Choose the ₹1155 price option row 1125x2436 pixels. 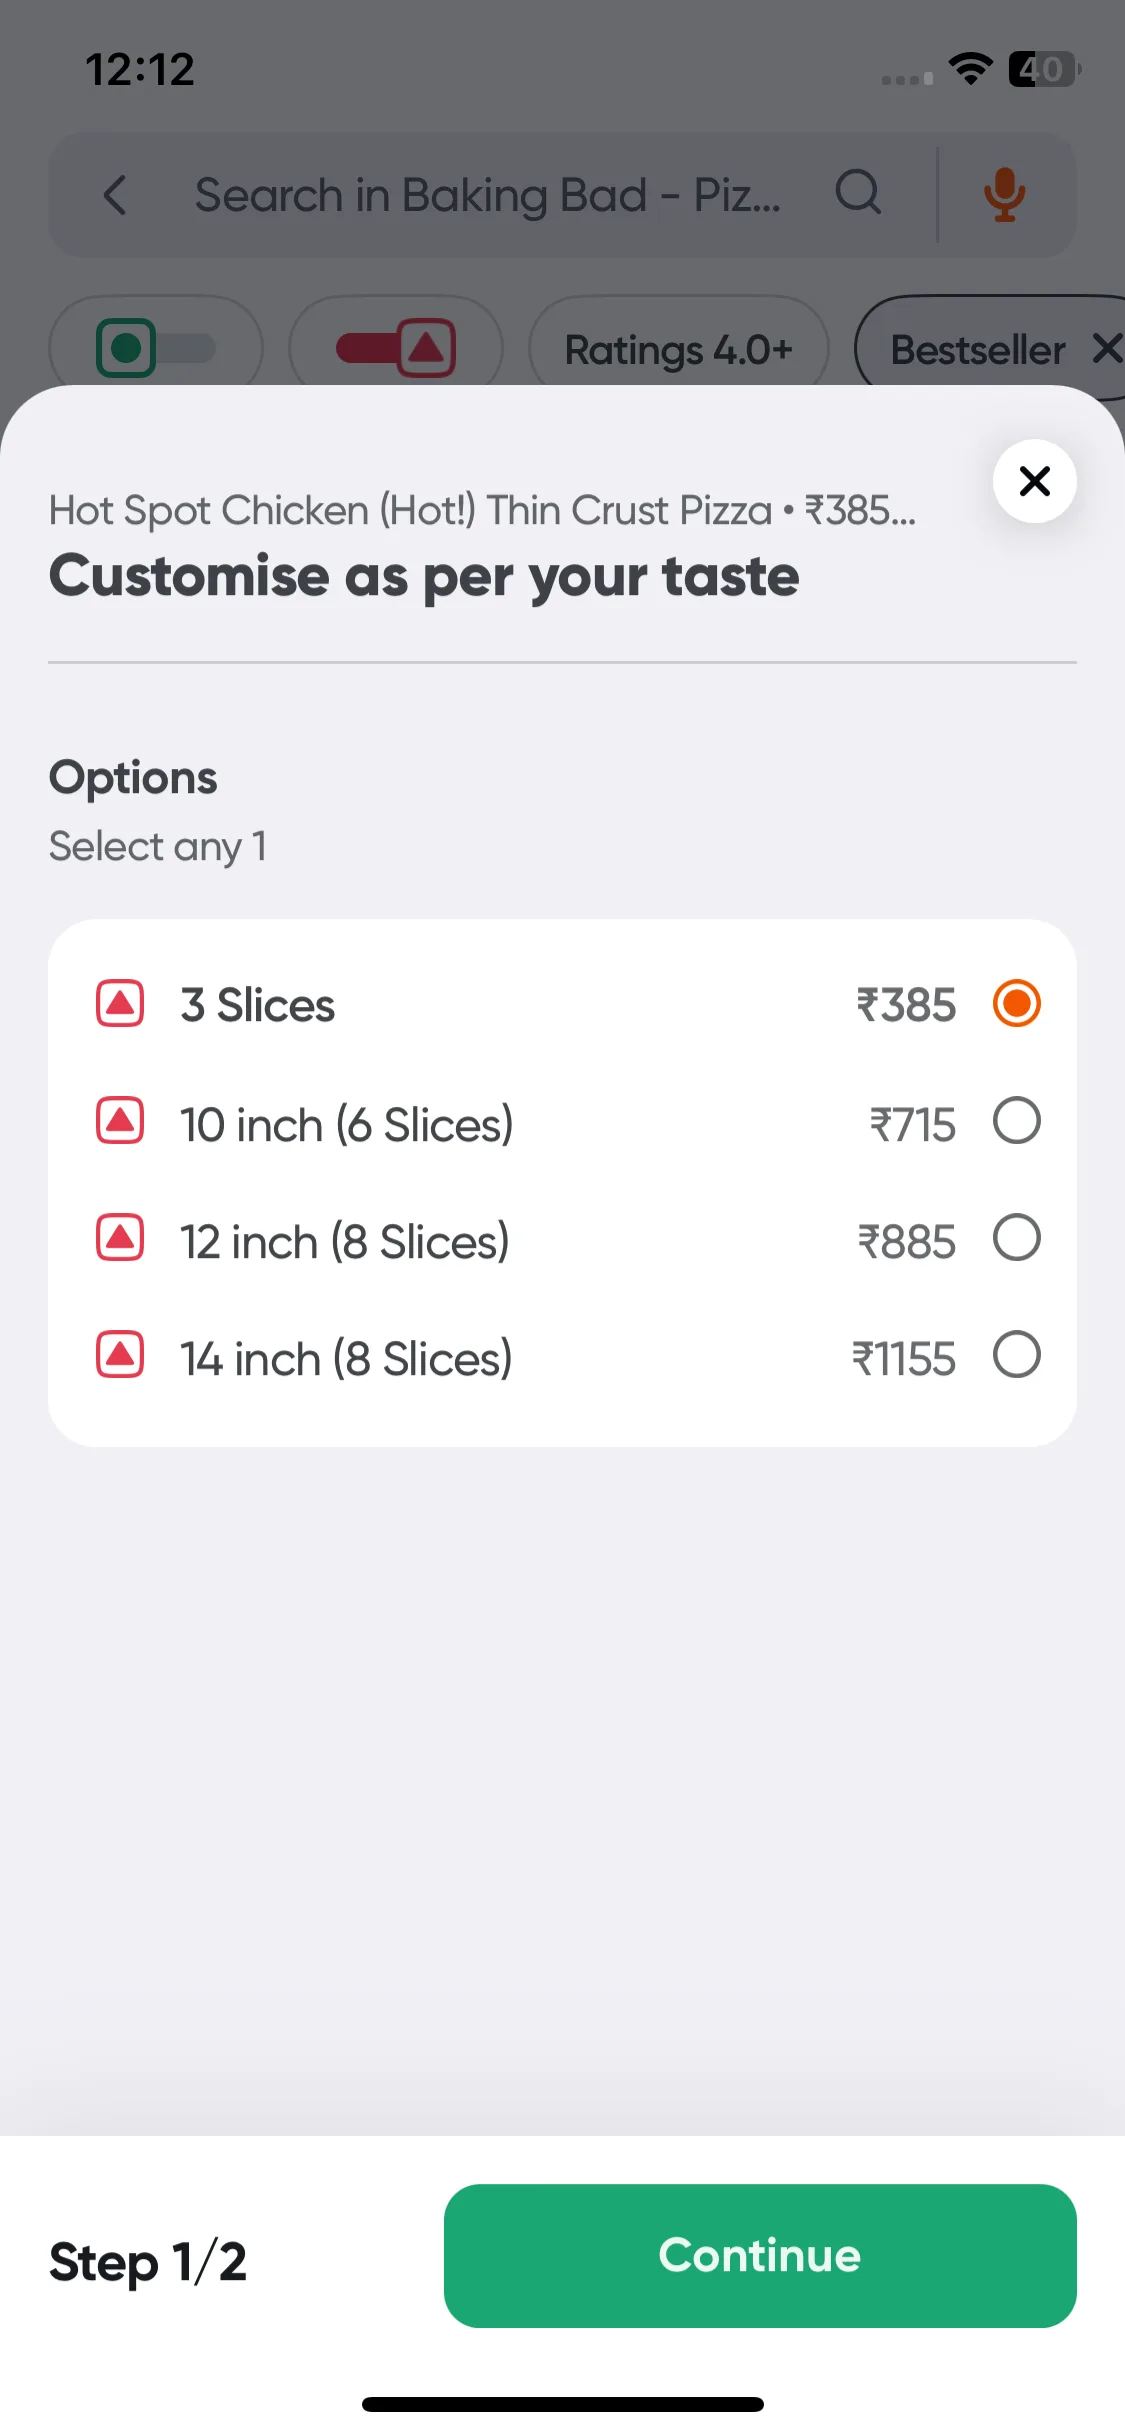[562, 1357]
